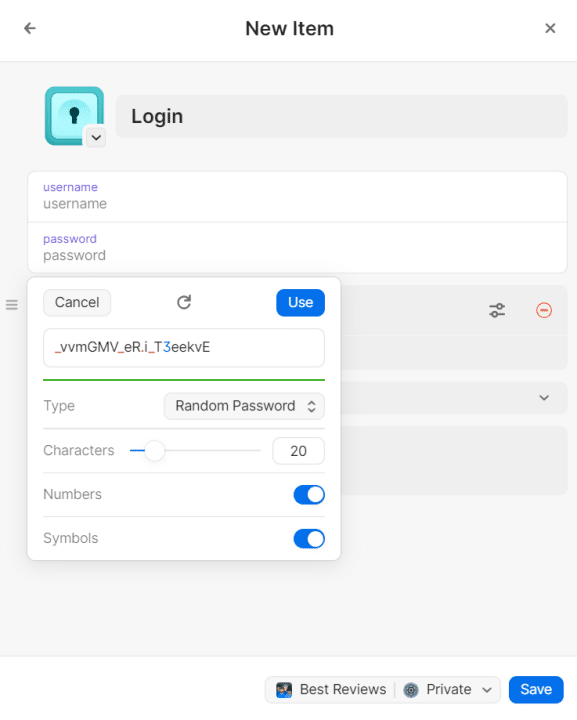Click the password input field

pos(297,248)
